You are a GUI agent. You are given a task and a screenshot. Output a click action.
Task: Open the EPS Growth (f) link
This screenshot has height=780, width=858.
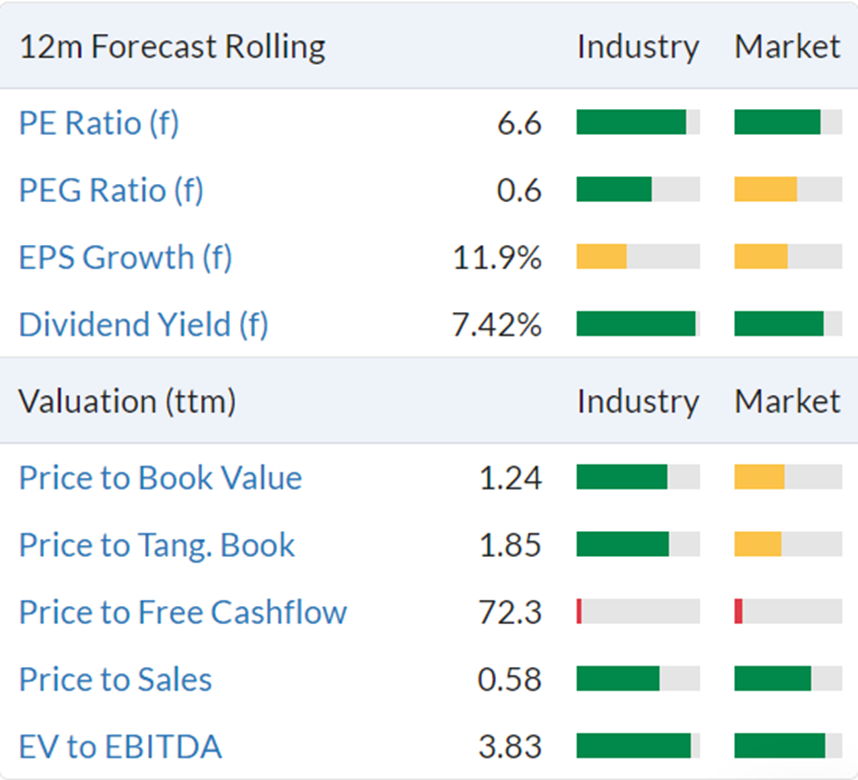pyautogui.click(x=126, y=258)
